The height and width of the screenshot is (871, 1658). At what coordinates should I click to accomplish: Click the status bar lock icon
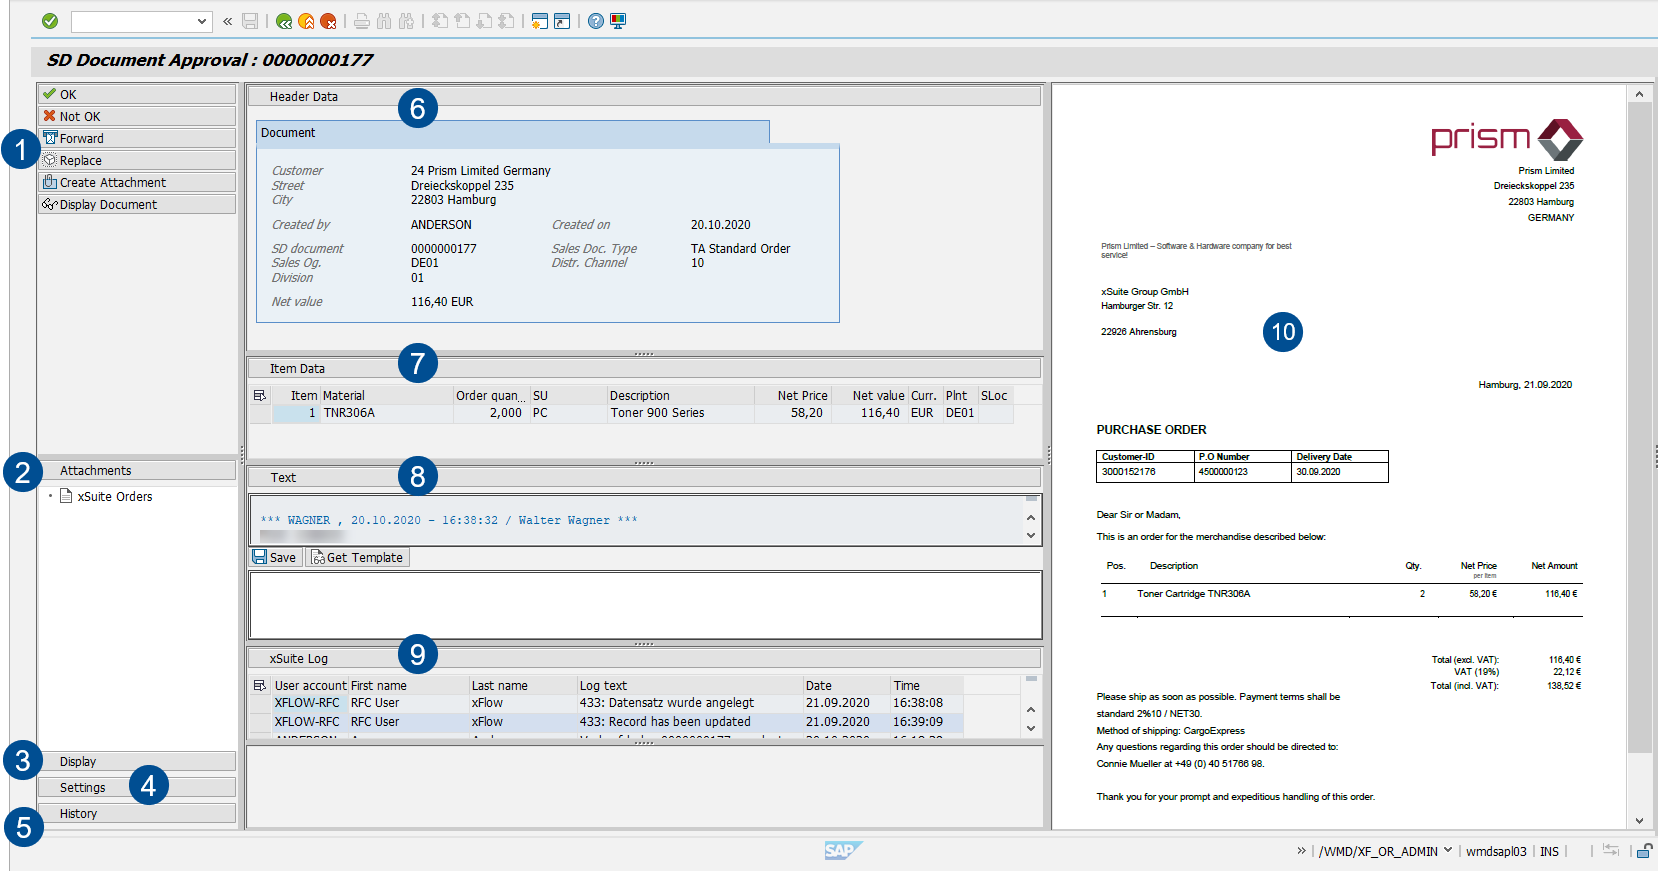point(1643,851)
